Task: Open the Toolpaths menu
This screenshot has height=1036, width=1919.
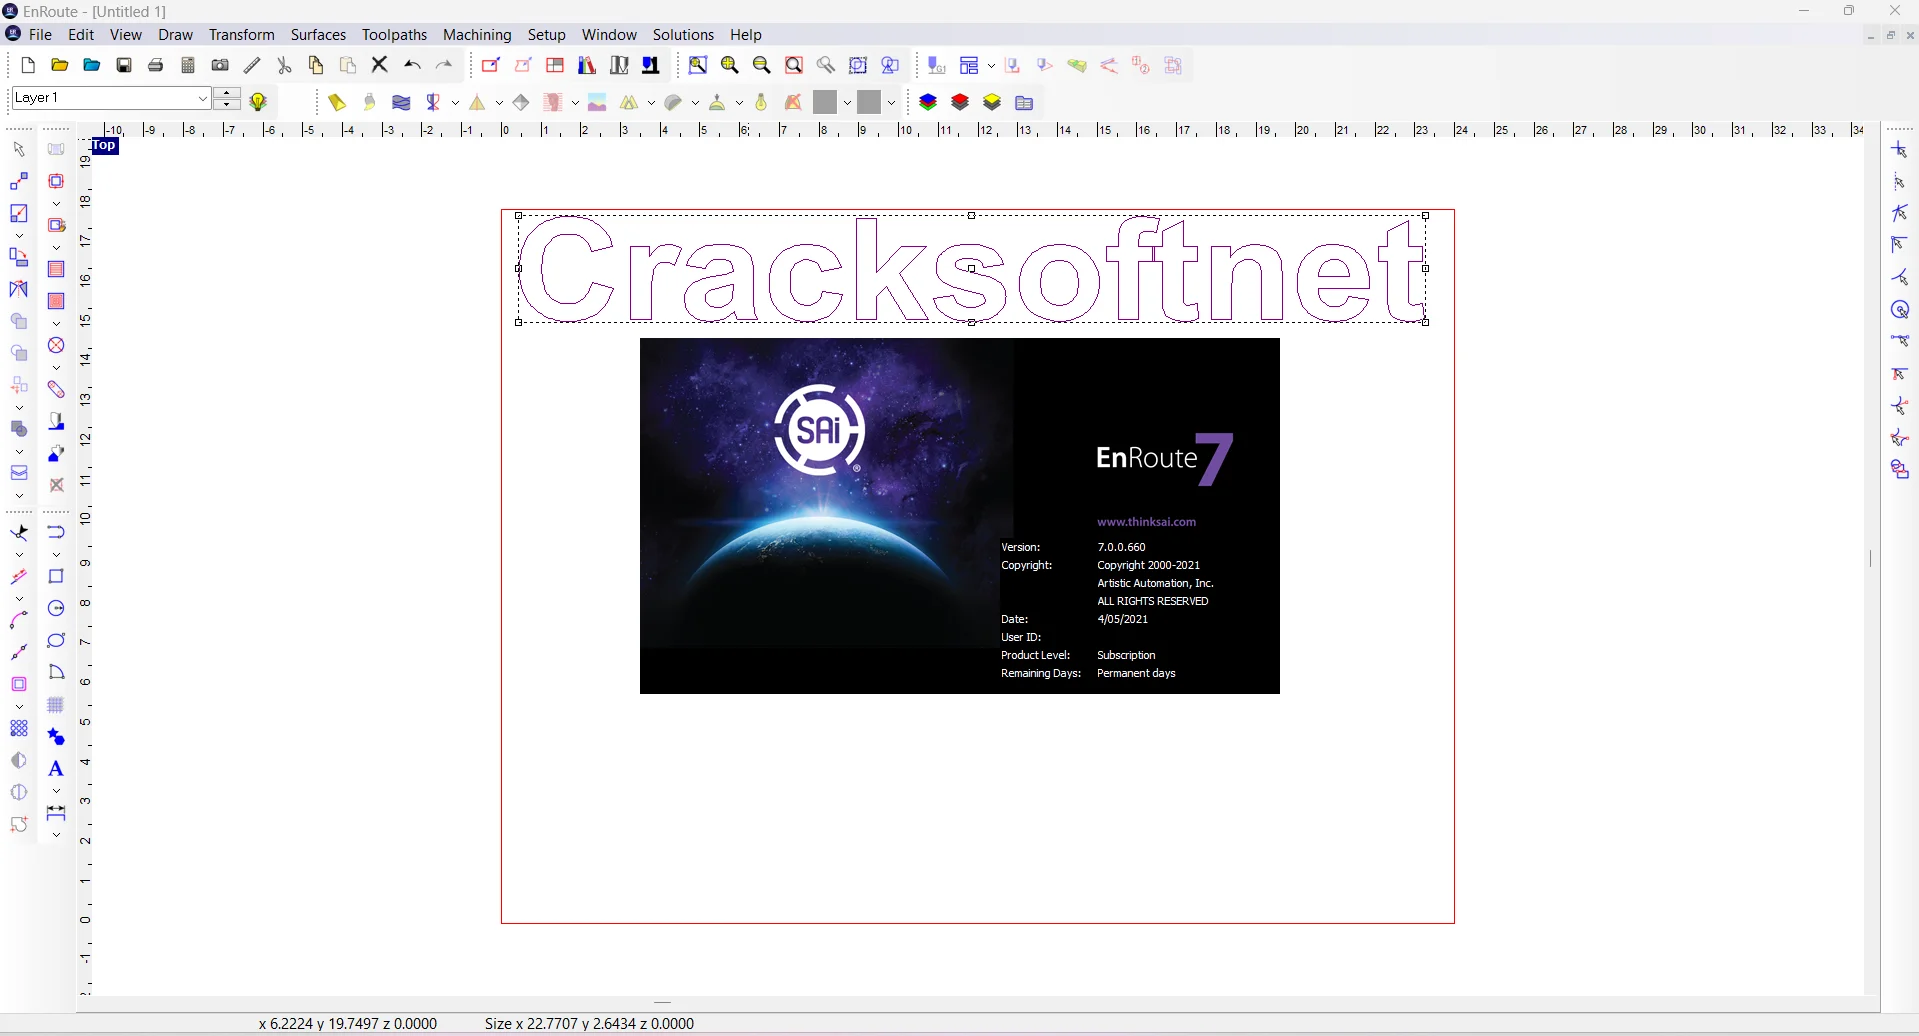Action: coord(395,35)
